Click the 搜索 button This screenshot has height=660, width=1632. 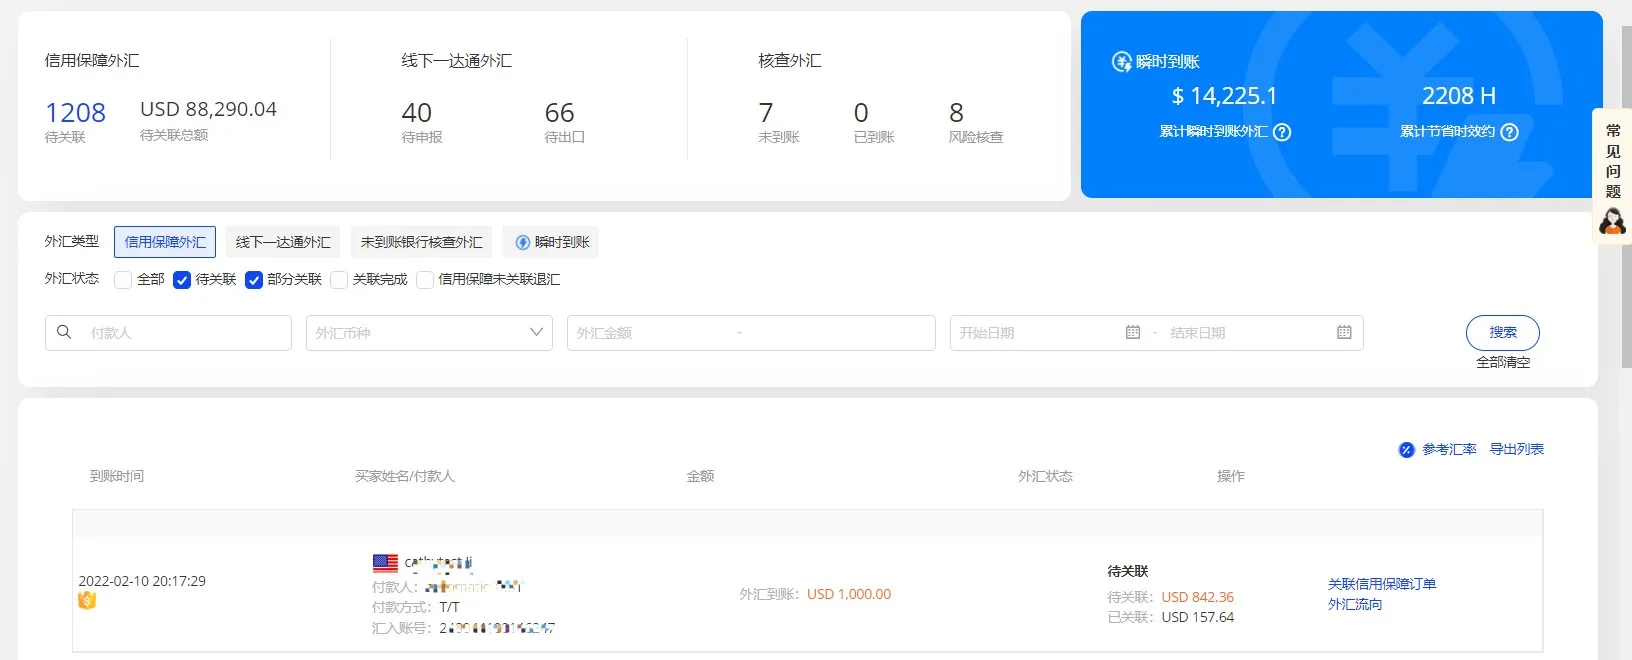[x=1502, y=332]
